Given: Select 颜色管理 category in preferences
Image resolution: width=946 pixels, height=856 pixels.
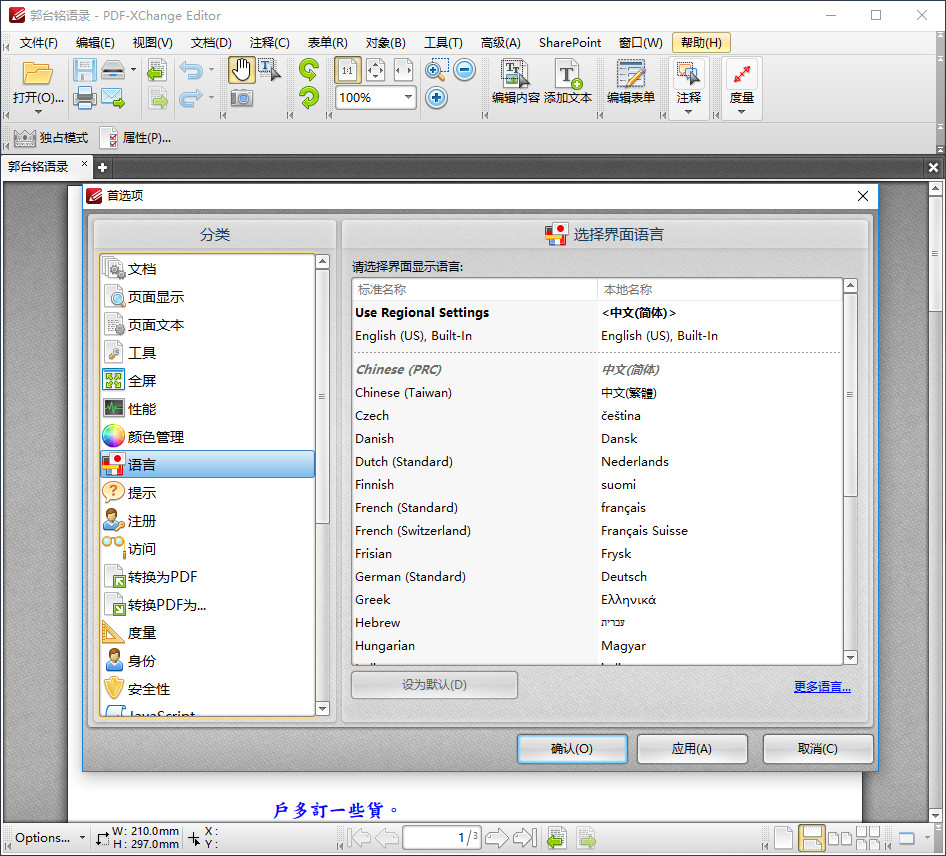Looking at the screenshot, I should (208, 437).
